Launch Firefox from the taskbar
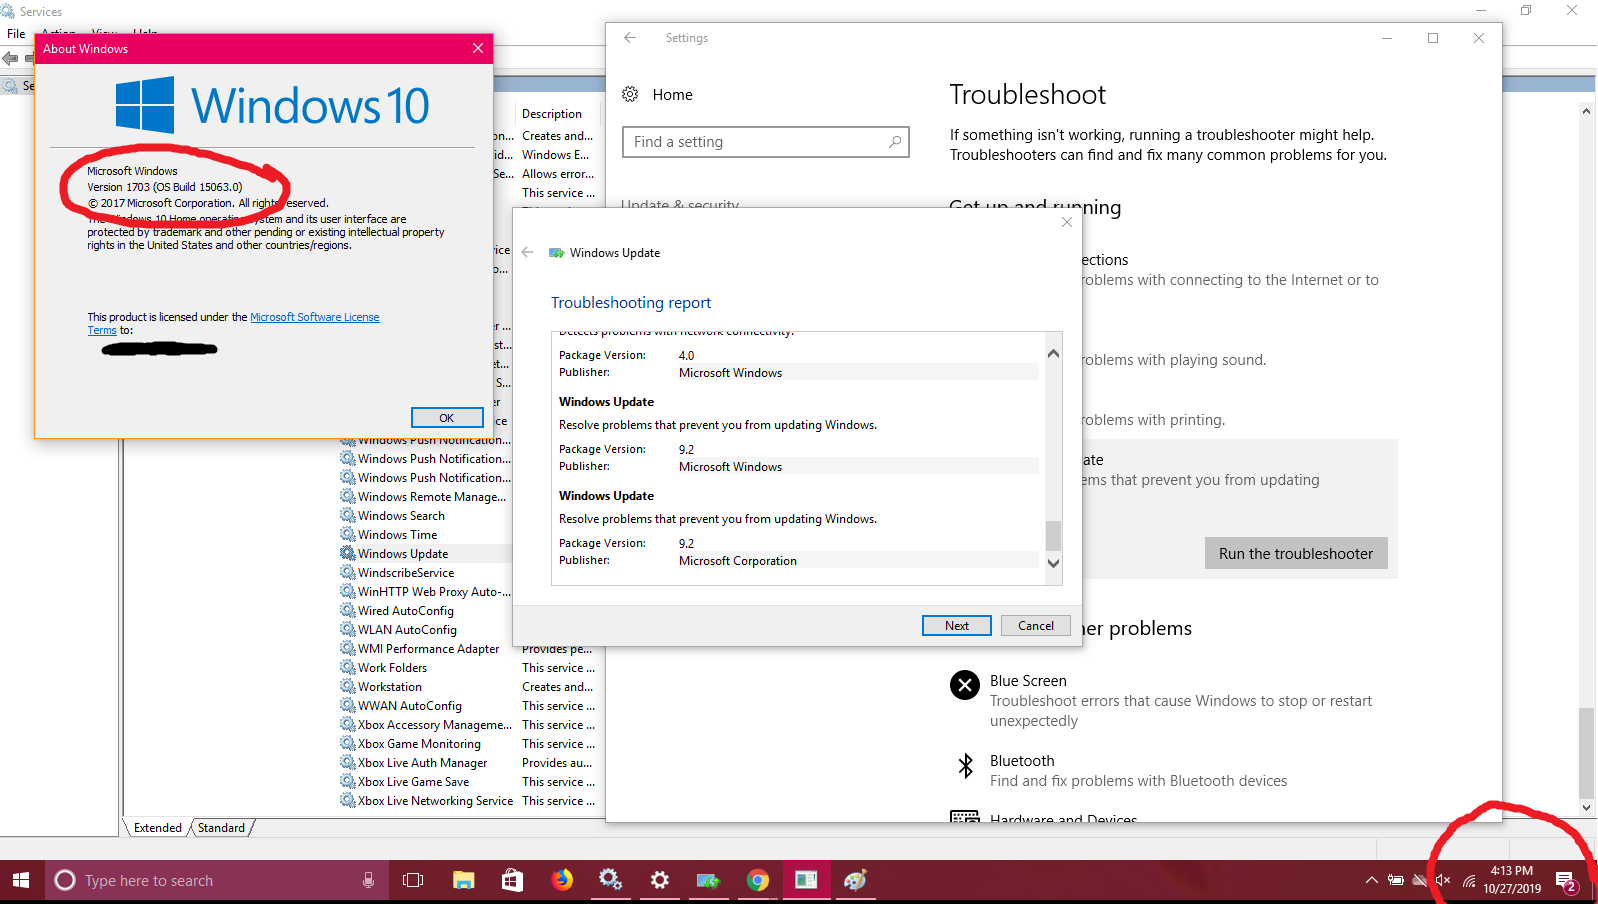1598x904 pixels. coord(562,880)
